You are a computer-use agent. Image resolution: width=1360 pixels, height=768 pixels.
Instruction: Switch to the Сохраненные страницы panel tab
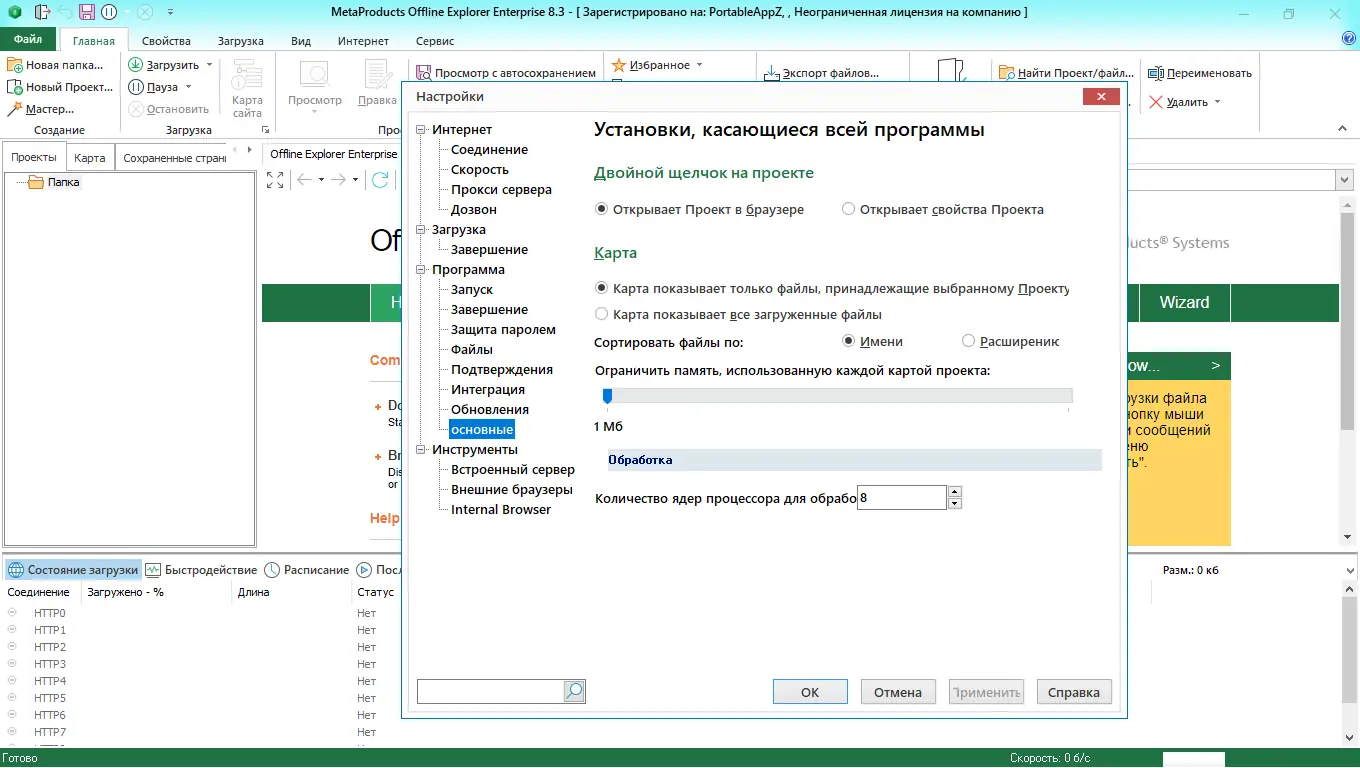[175, 158]
